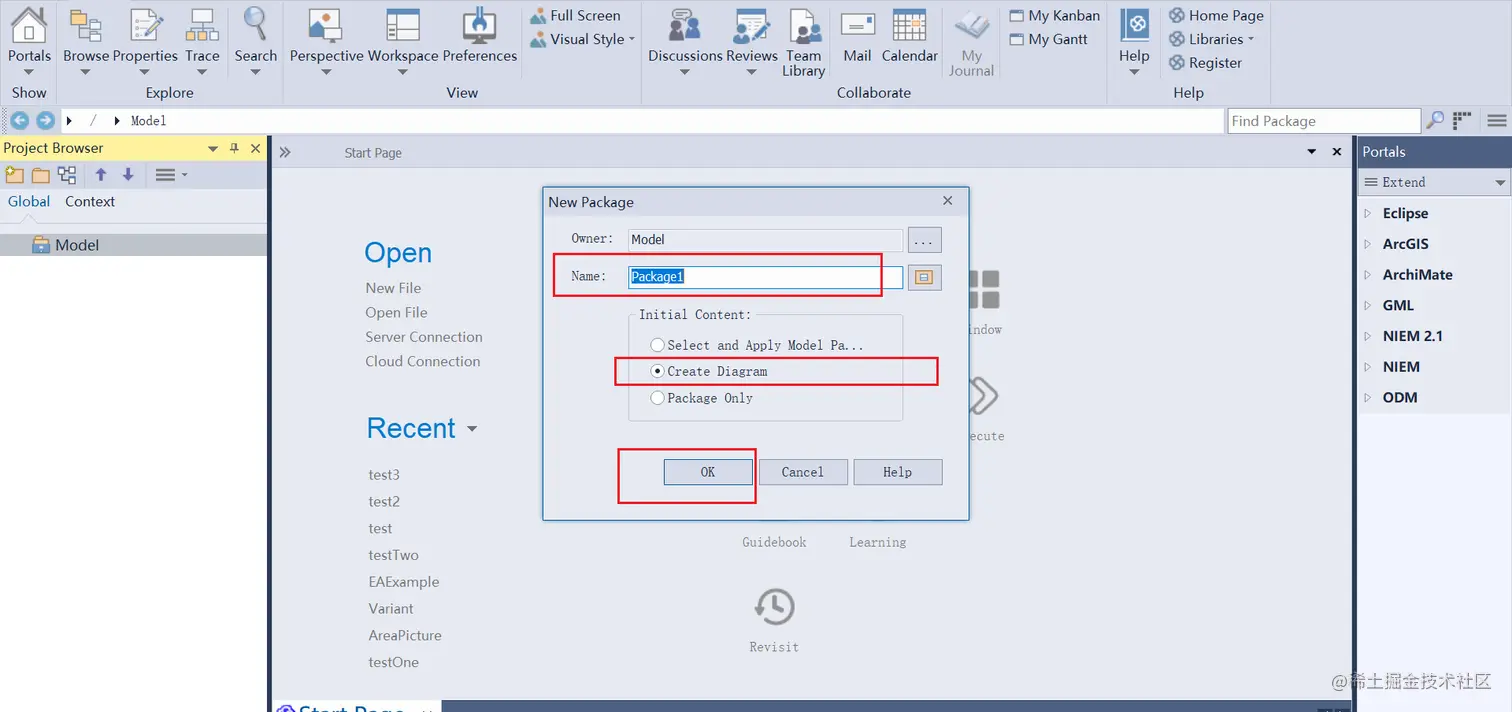
Task: Click the Register item in ribbon
Action: coord(1206,62)
